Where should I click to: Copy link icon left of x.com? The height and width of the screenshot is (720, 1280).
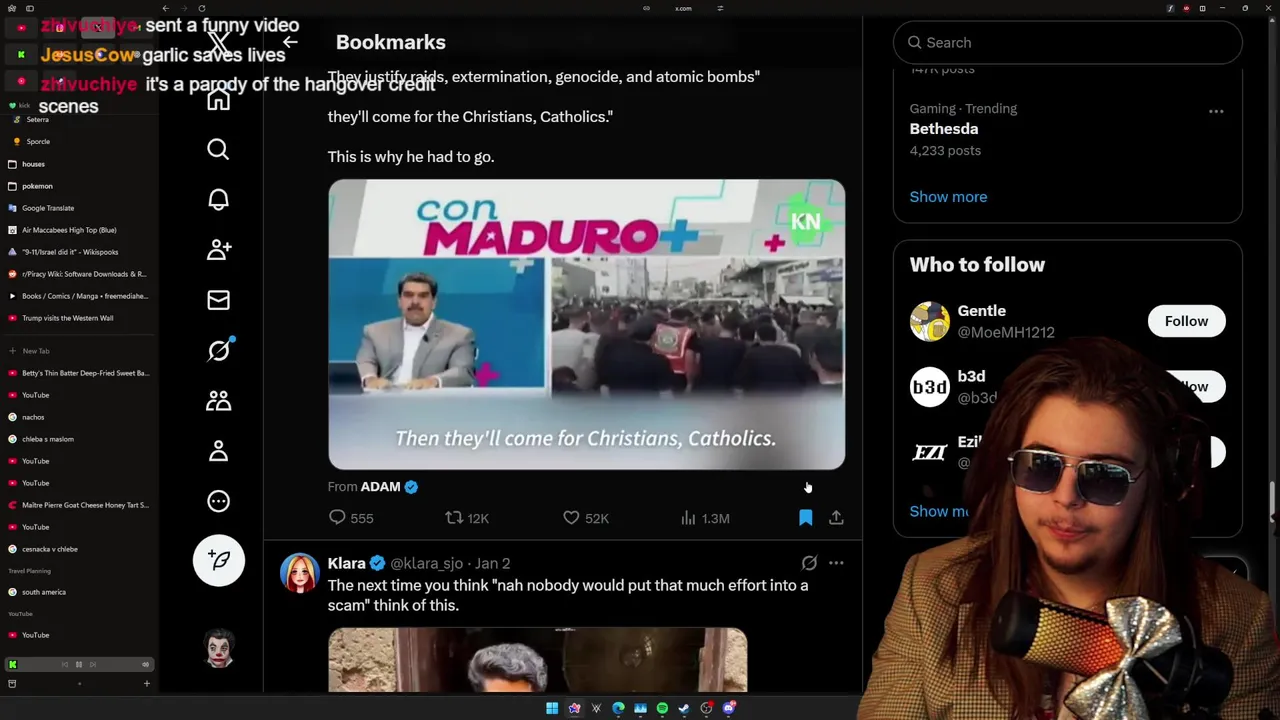click(x=647, y=8)
